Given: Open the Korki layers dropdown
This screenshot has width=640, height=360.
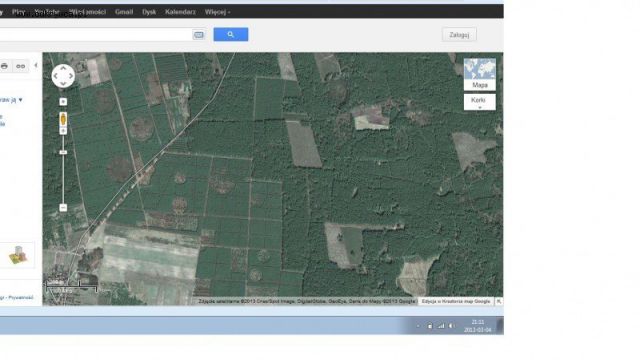Looking at the screenshot, I should pos(480,102).
